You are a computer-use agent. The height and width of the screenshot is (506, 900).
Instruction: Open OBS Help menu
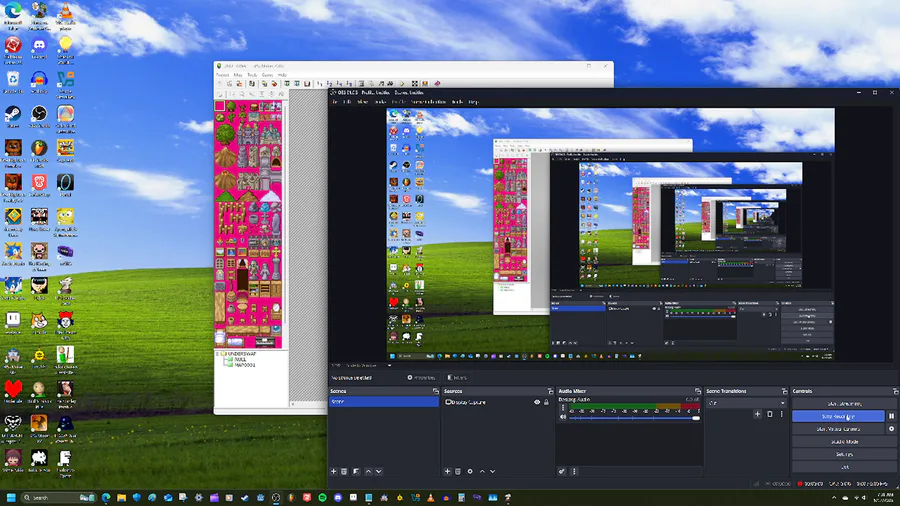click(x=474, y=102)
